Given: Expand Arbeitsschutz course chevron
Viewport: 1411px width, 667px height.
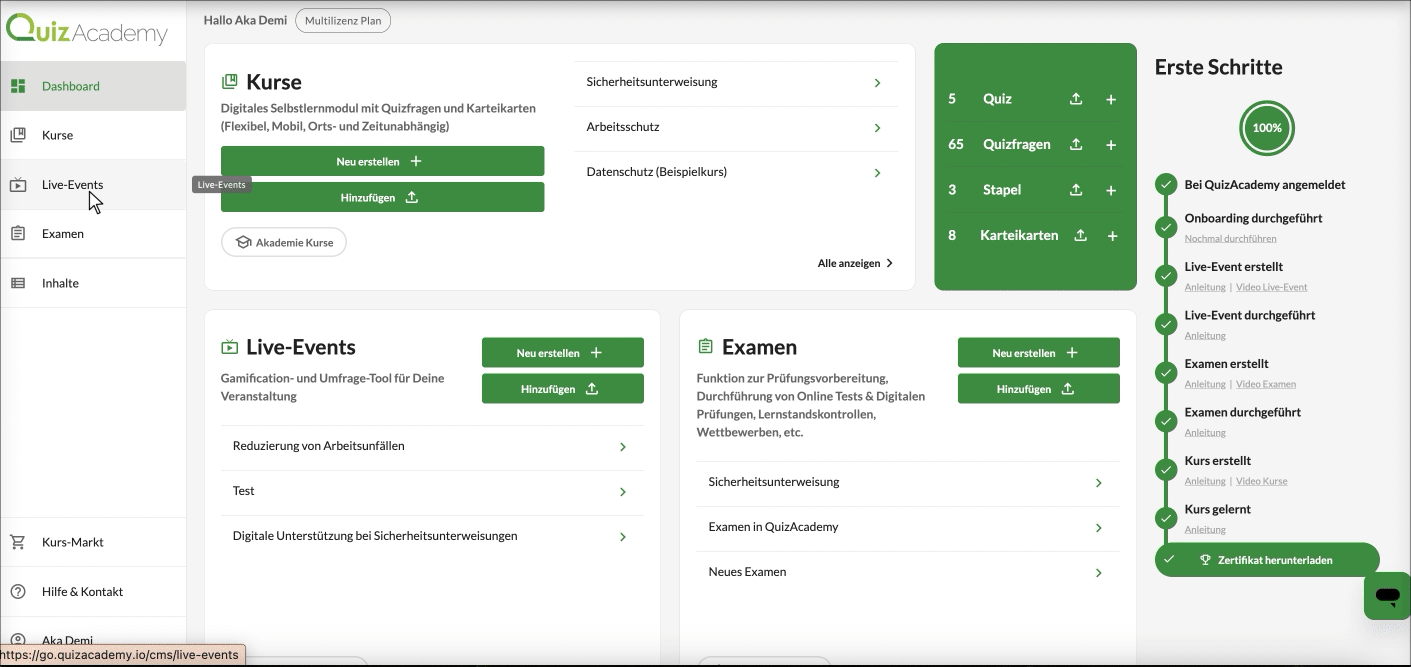Looking at the screenshot, I should coord(877,128).
